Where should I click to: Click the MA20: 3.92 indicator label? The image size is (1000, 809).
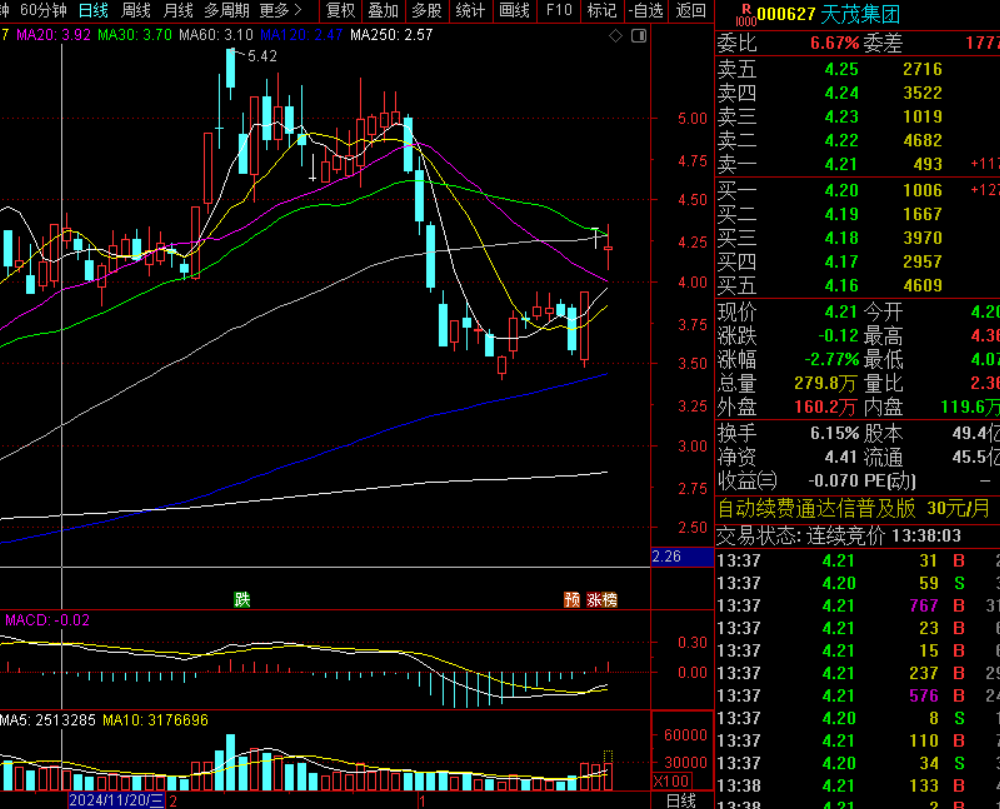[x=53, y=35]
